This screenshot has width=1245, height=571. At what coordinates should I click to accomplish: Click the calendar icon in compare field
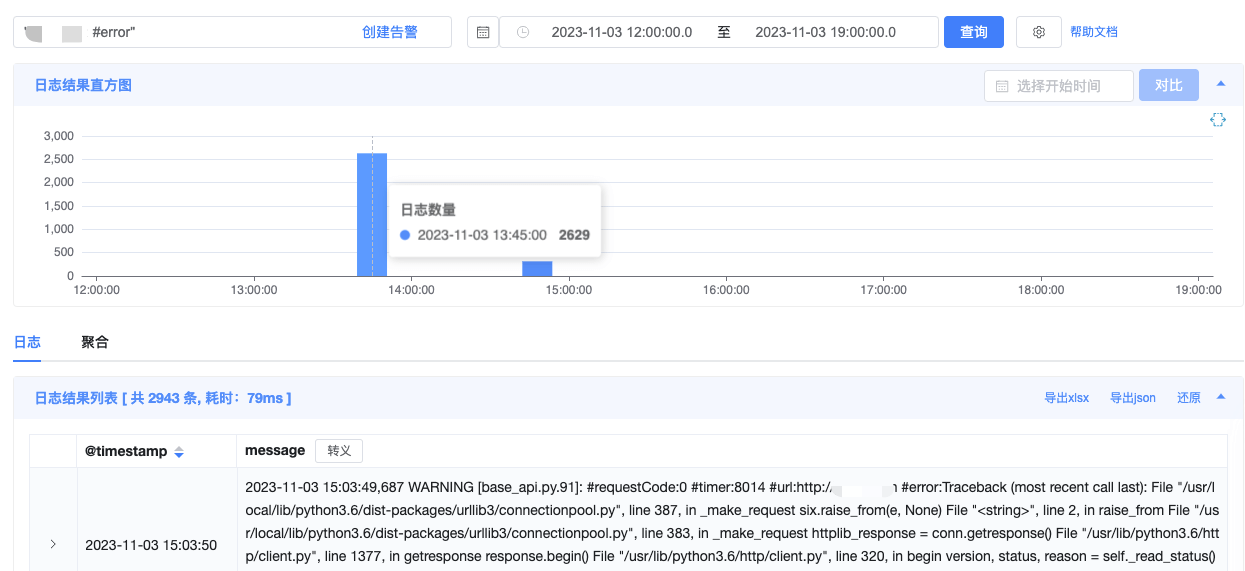point(1002,86)
